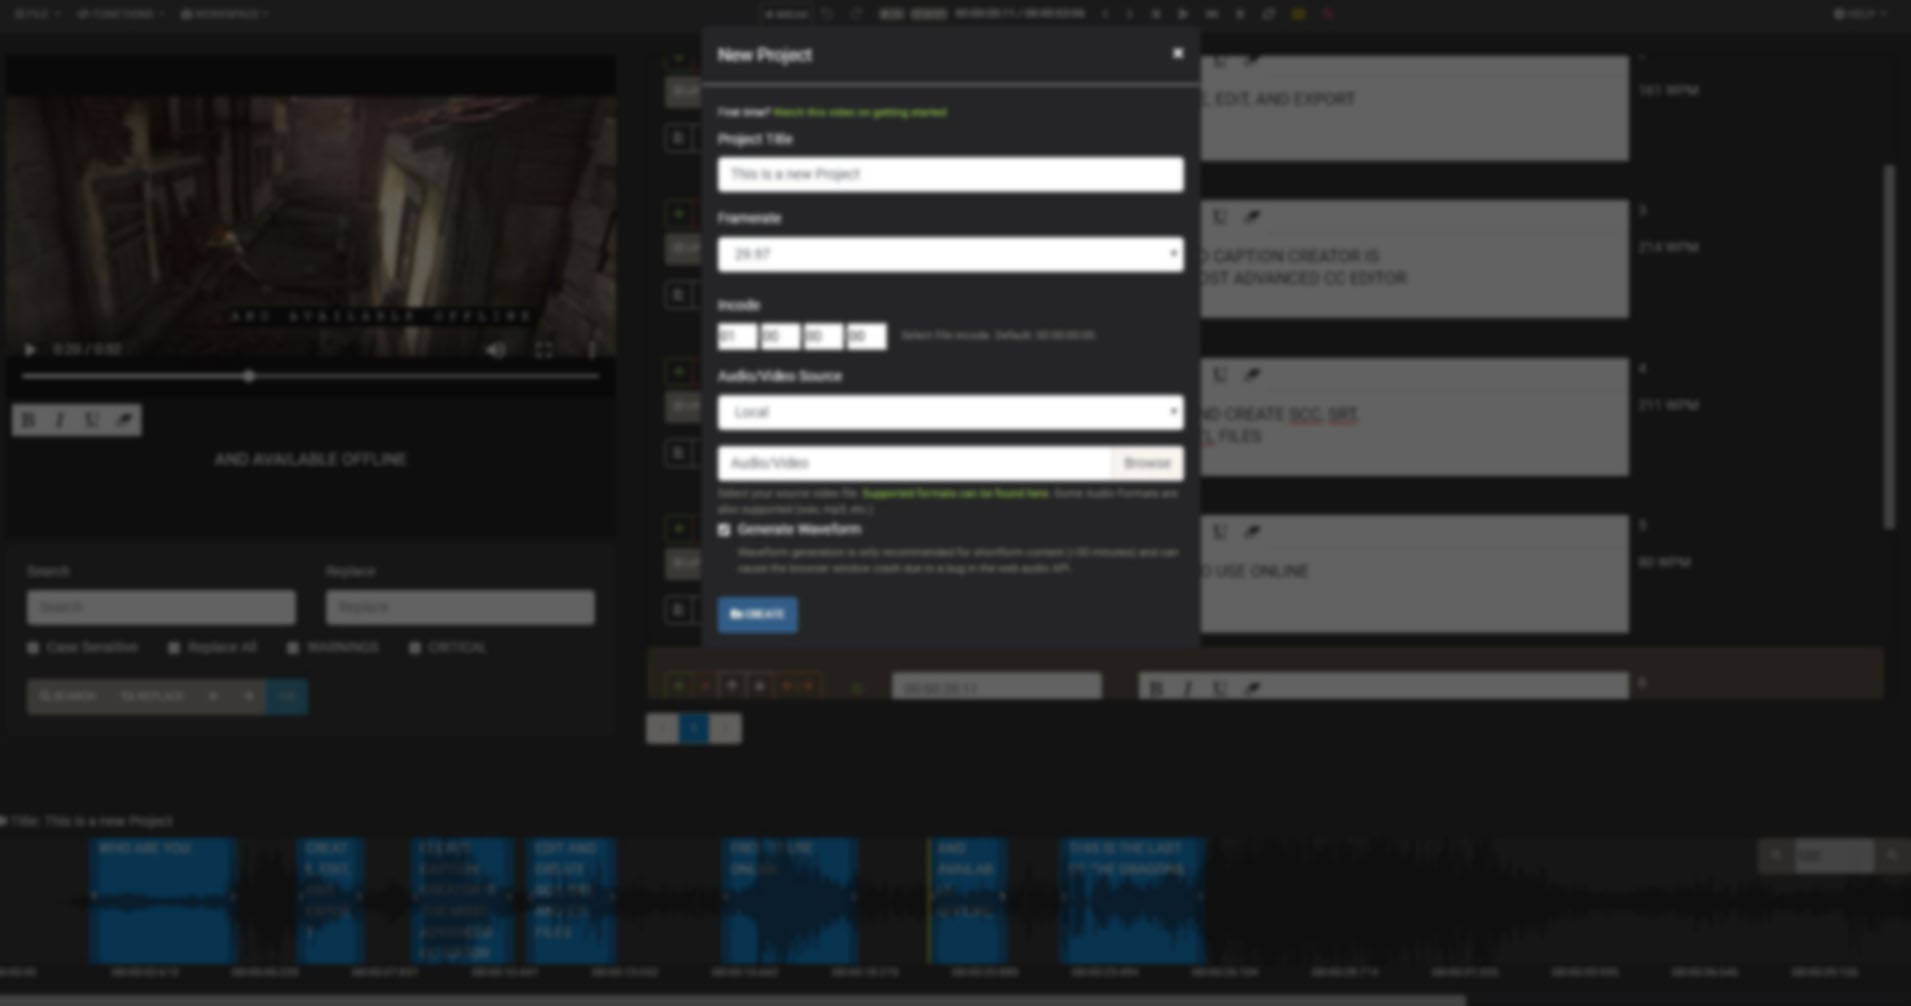Select the WHO ARE YOU timeline block
Image resolution: width=1911 pixels, height=1006 pixels.
[x=163, y=900]
